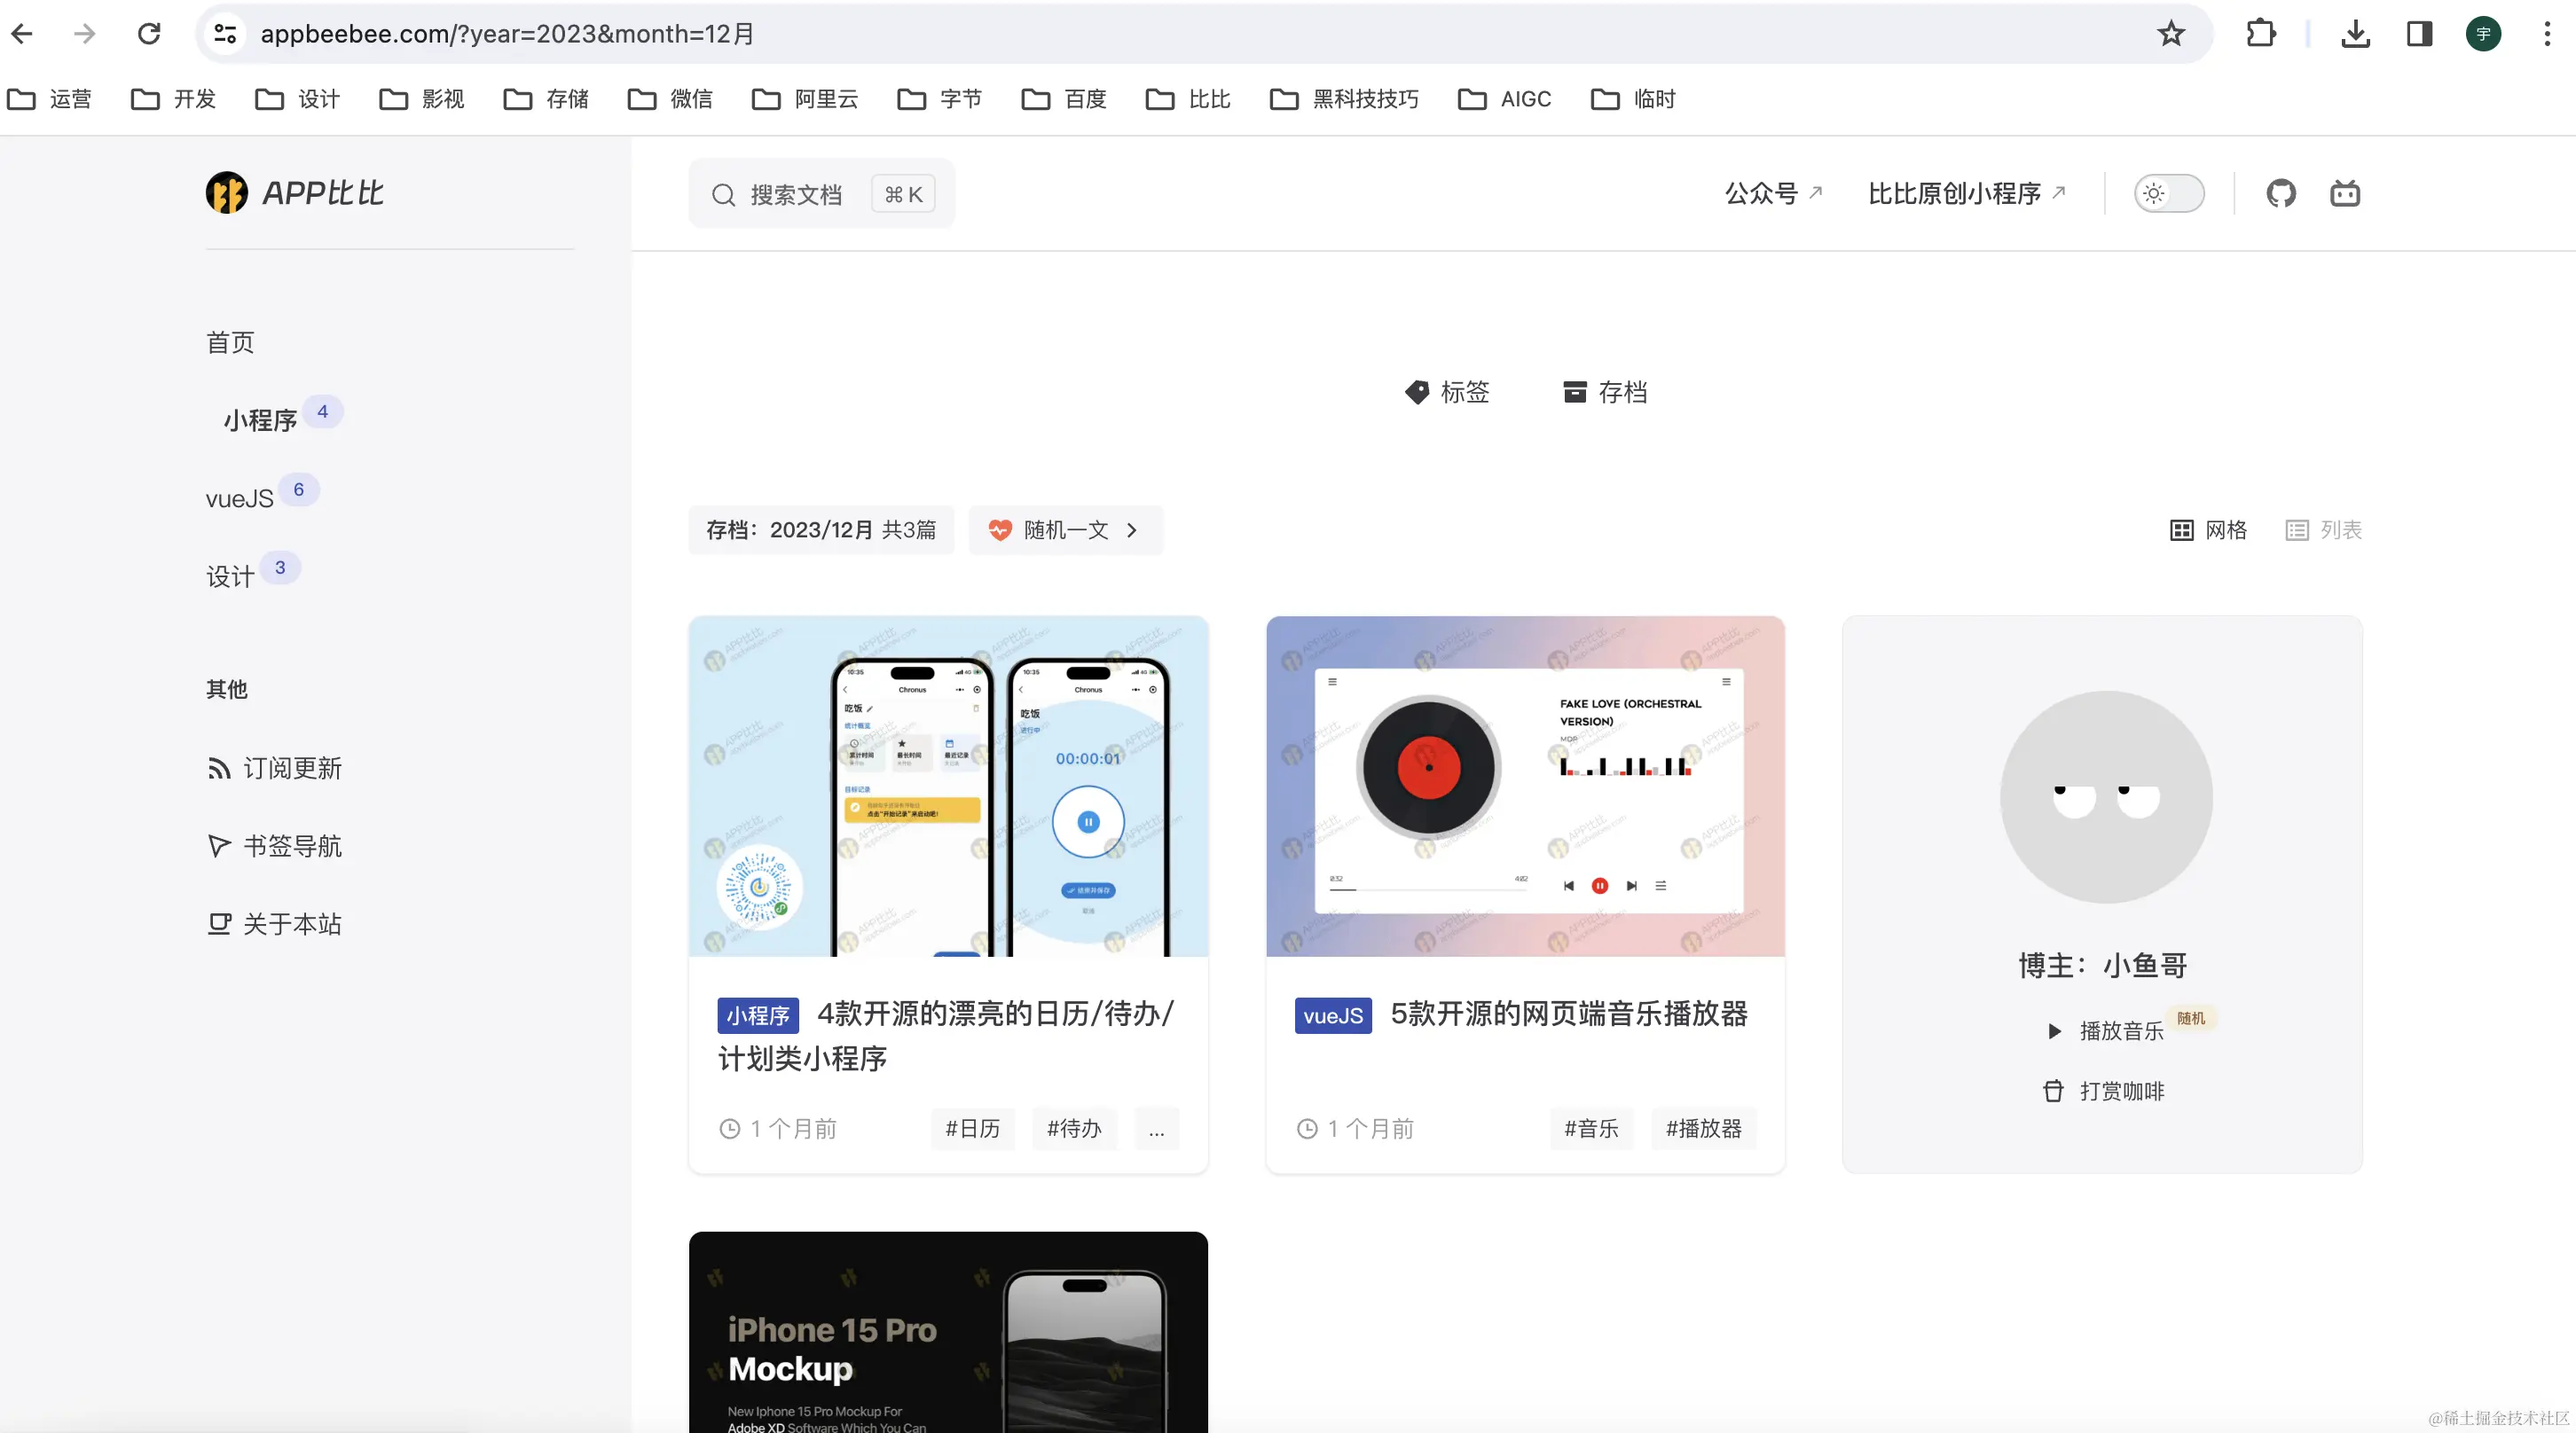The width and height of the screenshot is (2576, 1433).
Task: Open the GitHub icon link
Action: pyautogui.click(x=2280, y=193)
